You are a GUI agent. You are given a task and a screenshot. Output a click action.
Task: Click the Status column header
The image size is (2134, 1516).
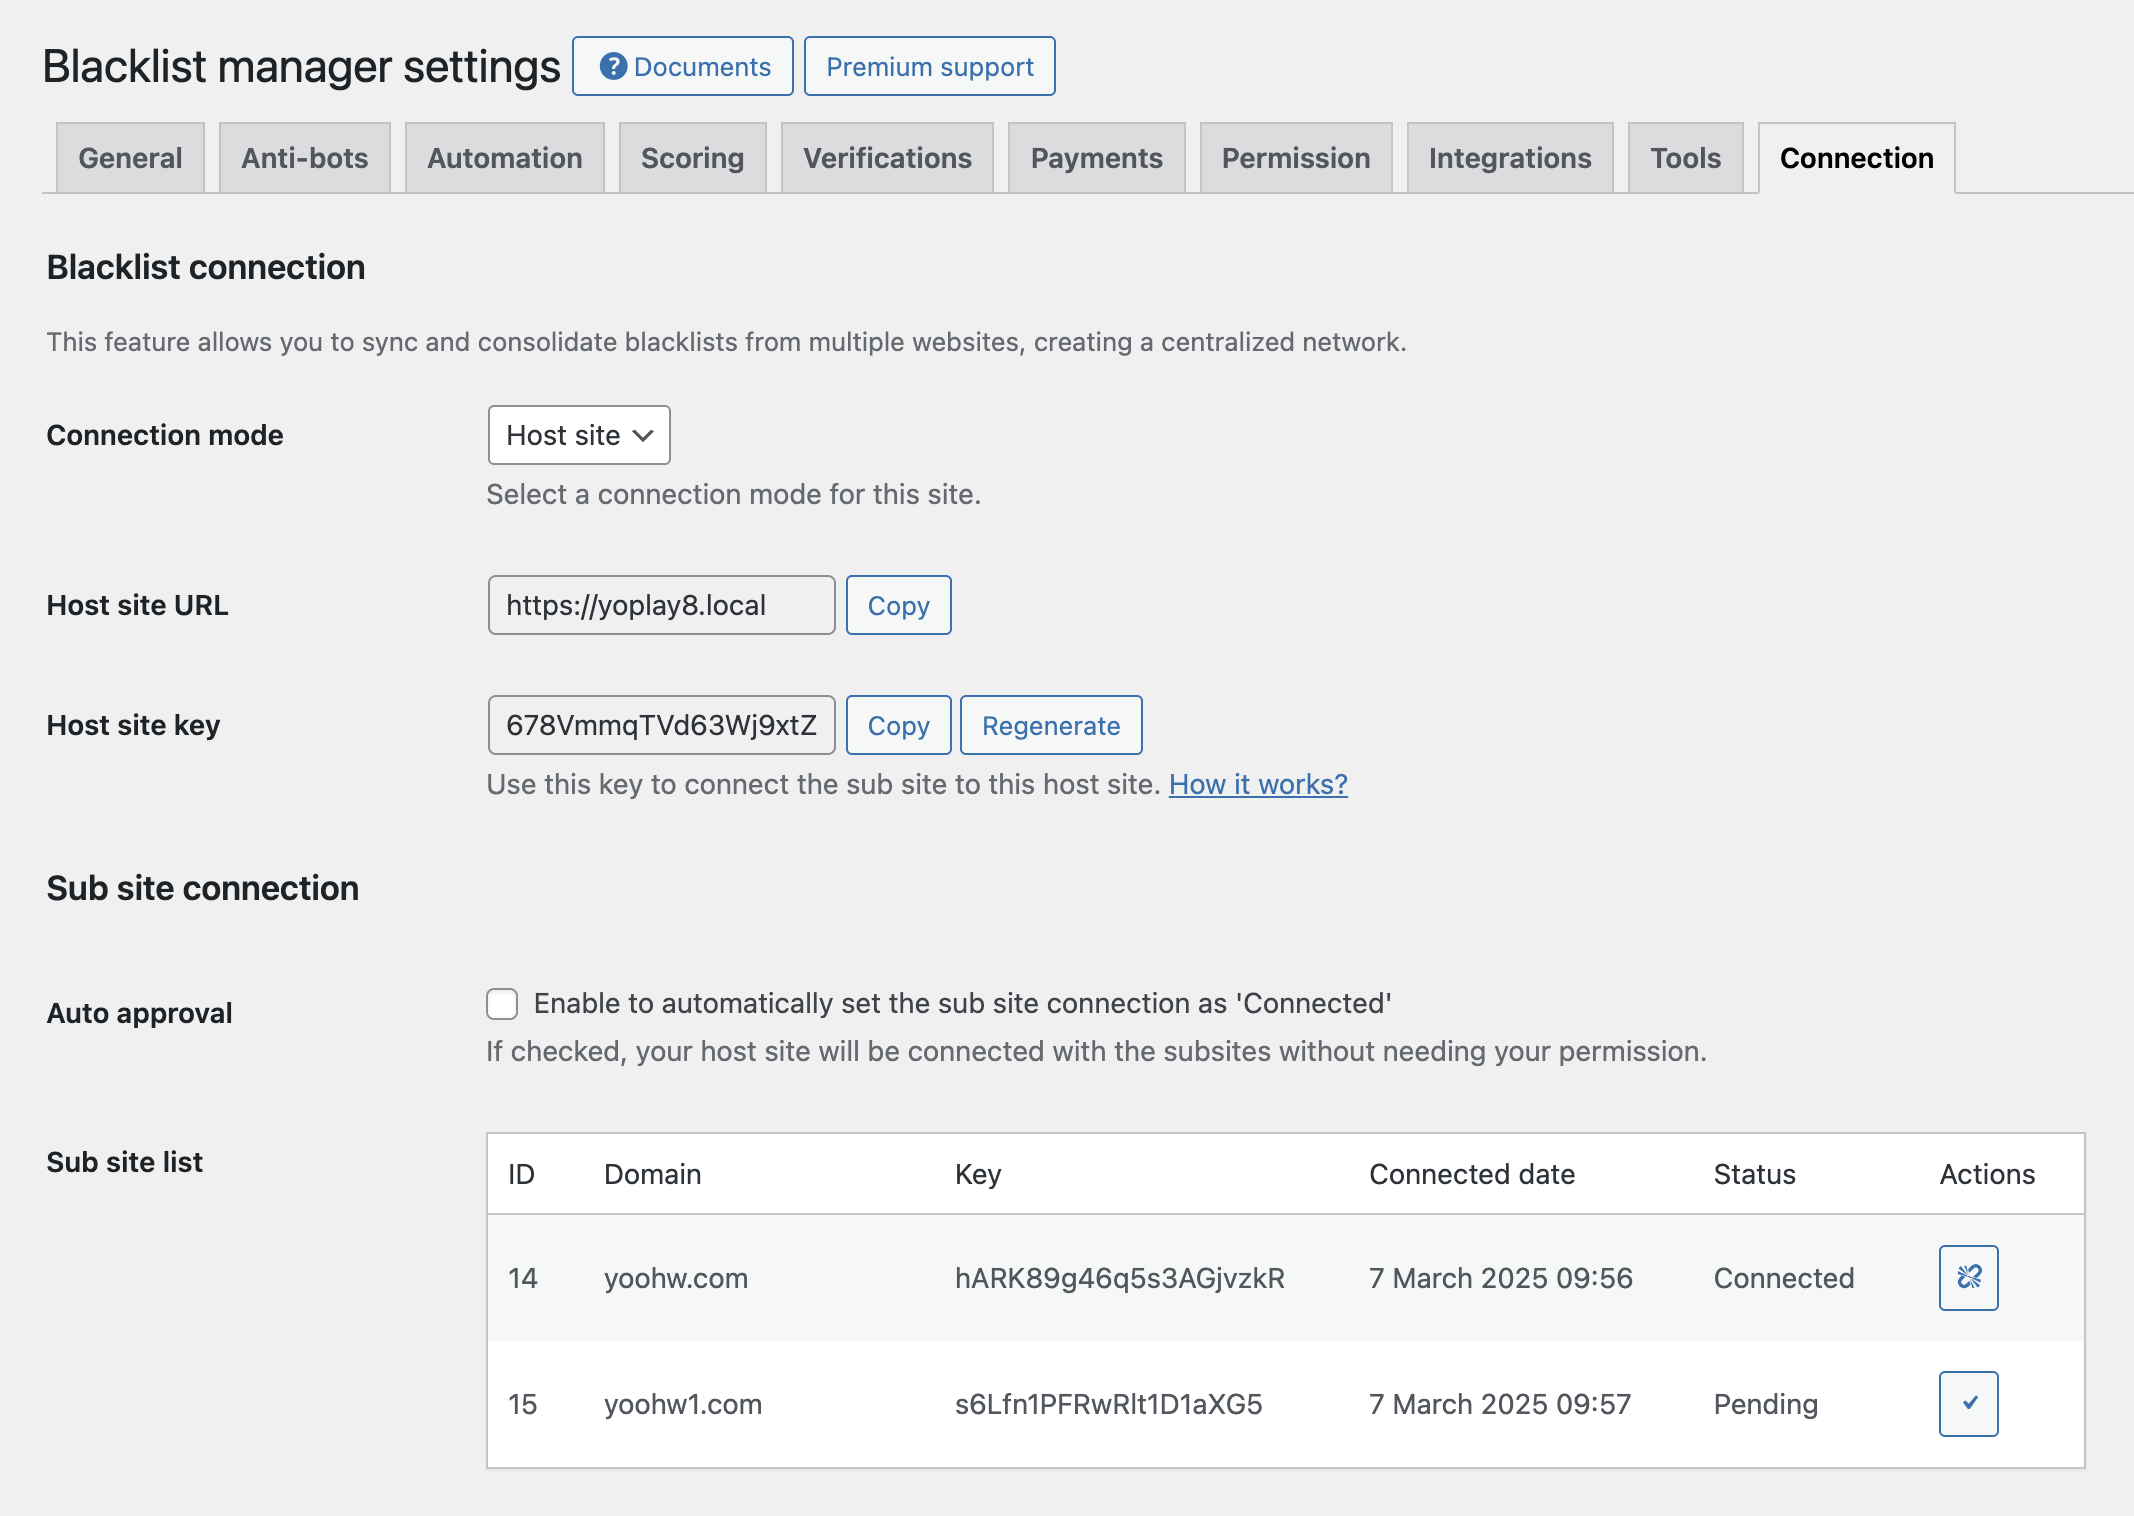pyautogui.click(x=1755, y=1174)
